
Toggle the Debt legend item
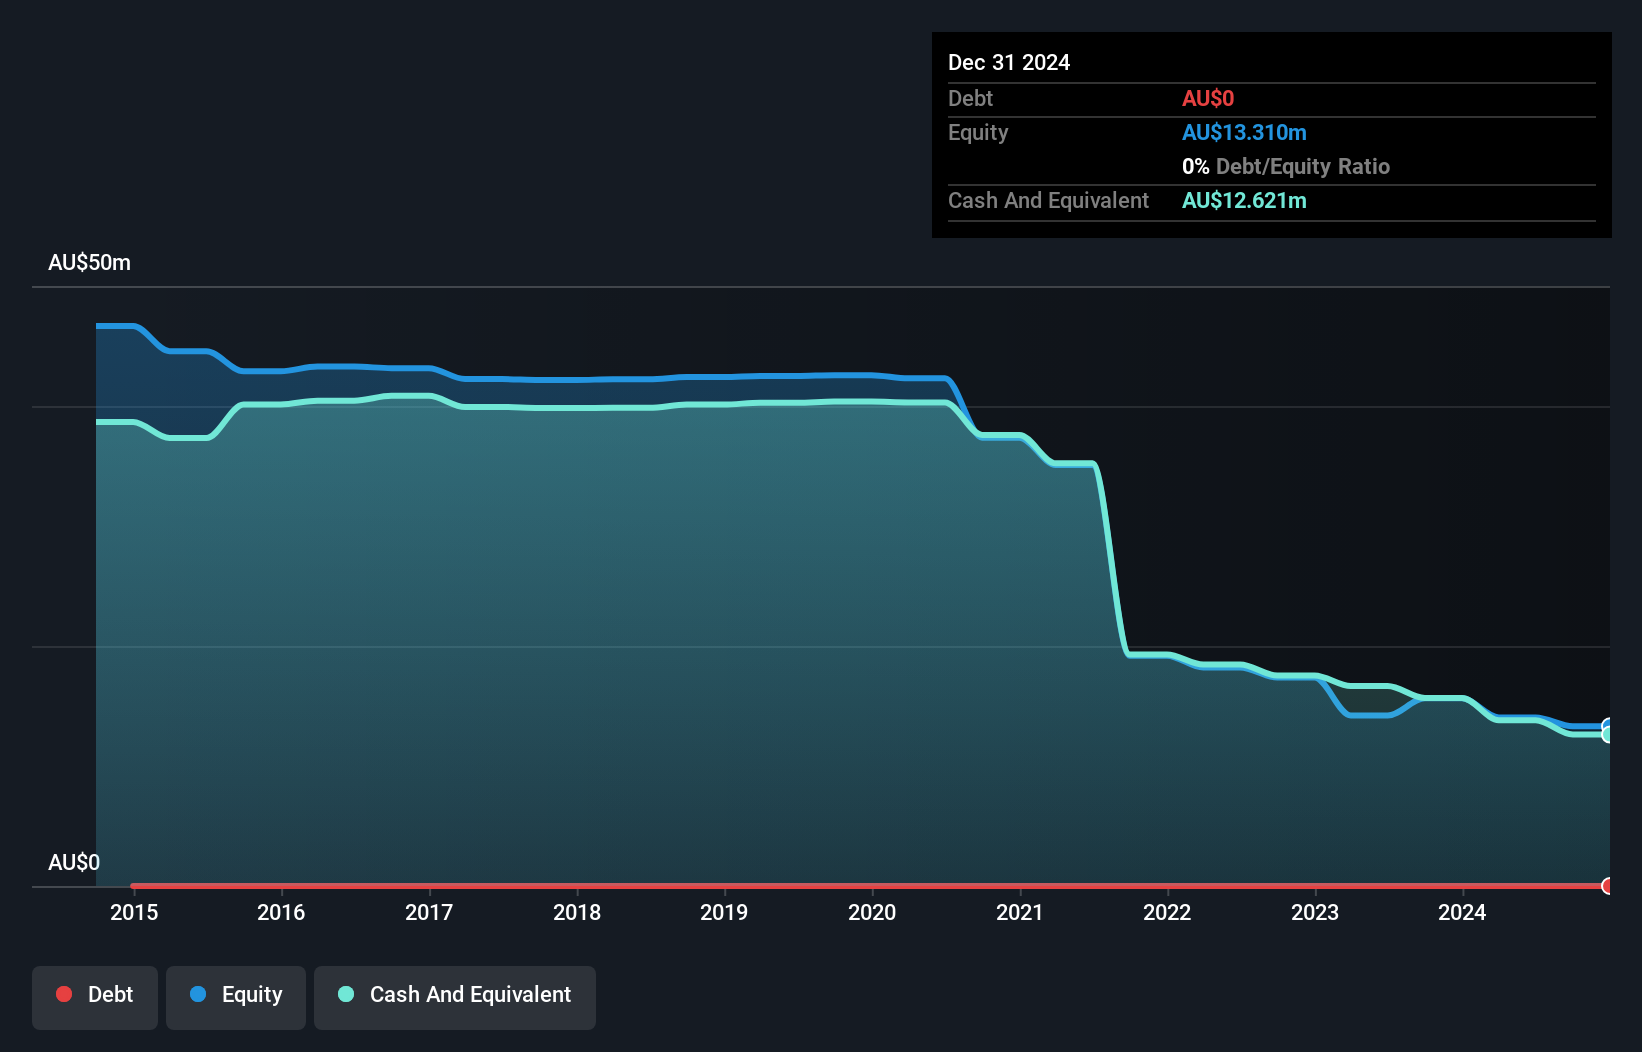tap(94, 994)
